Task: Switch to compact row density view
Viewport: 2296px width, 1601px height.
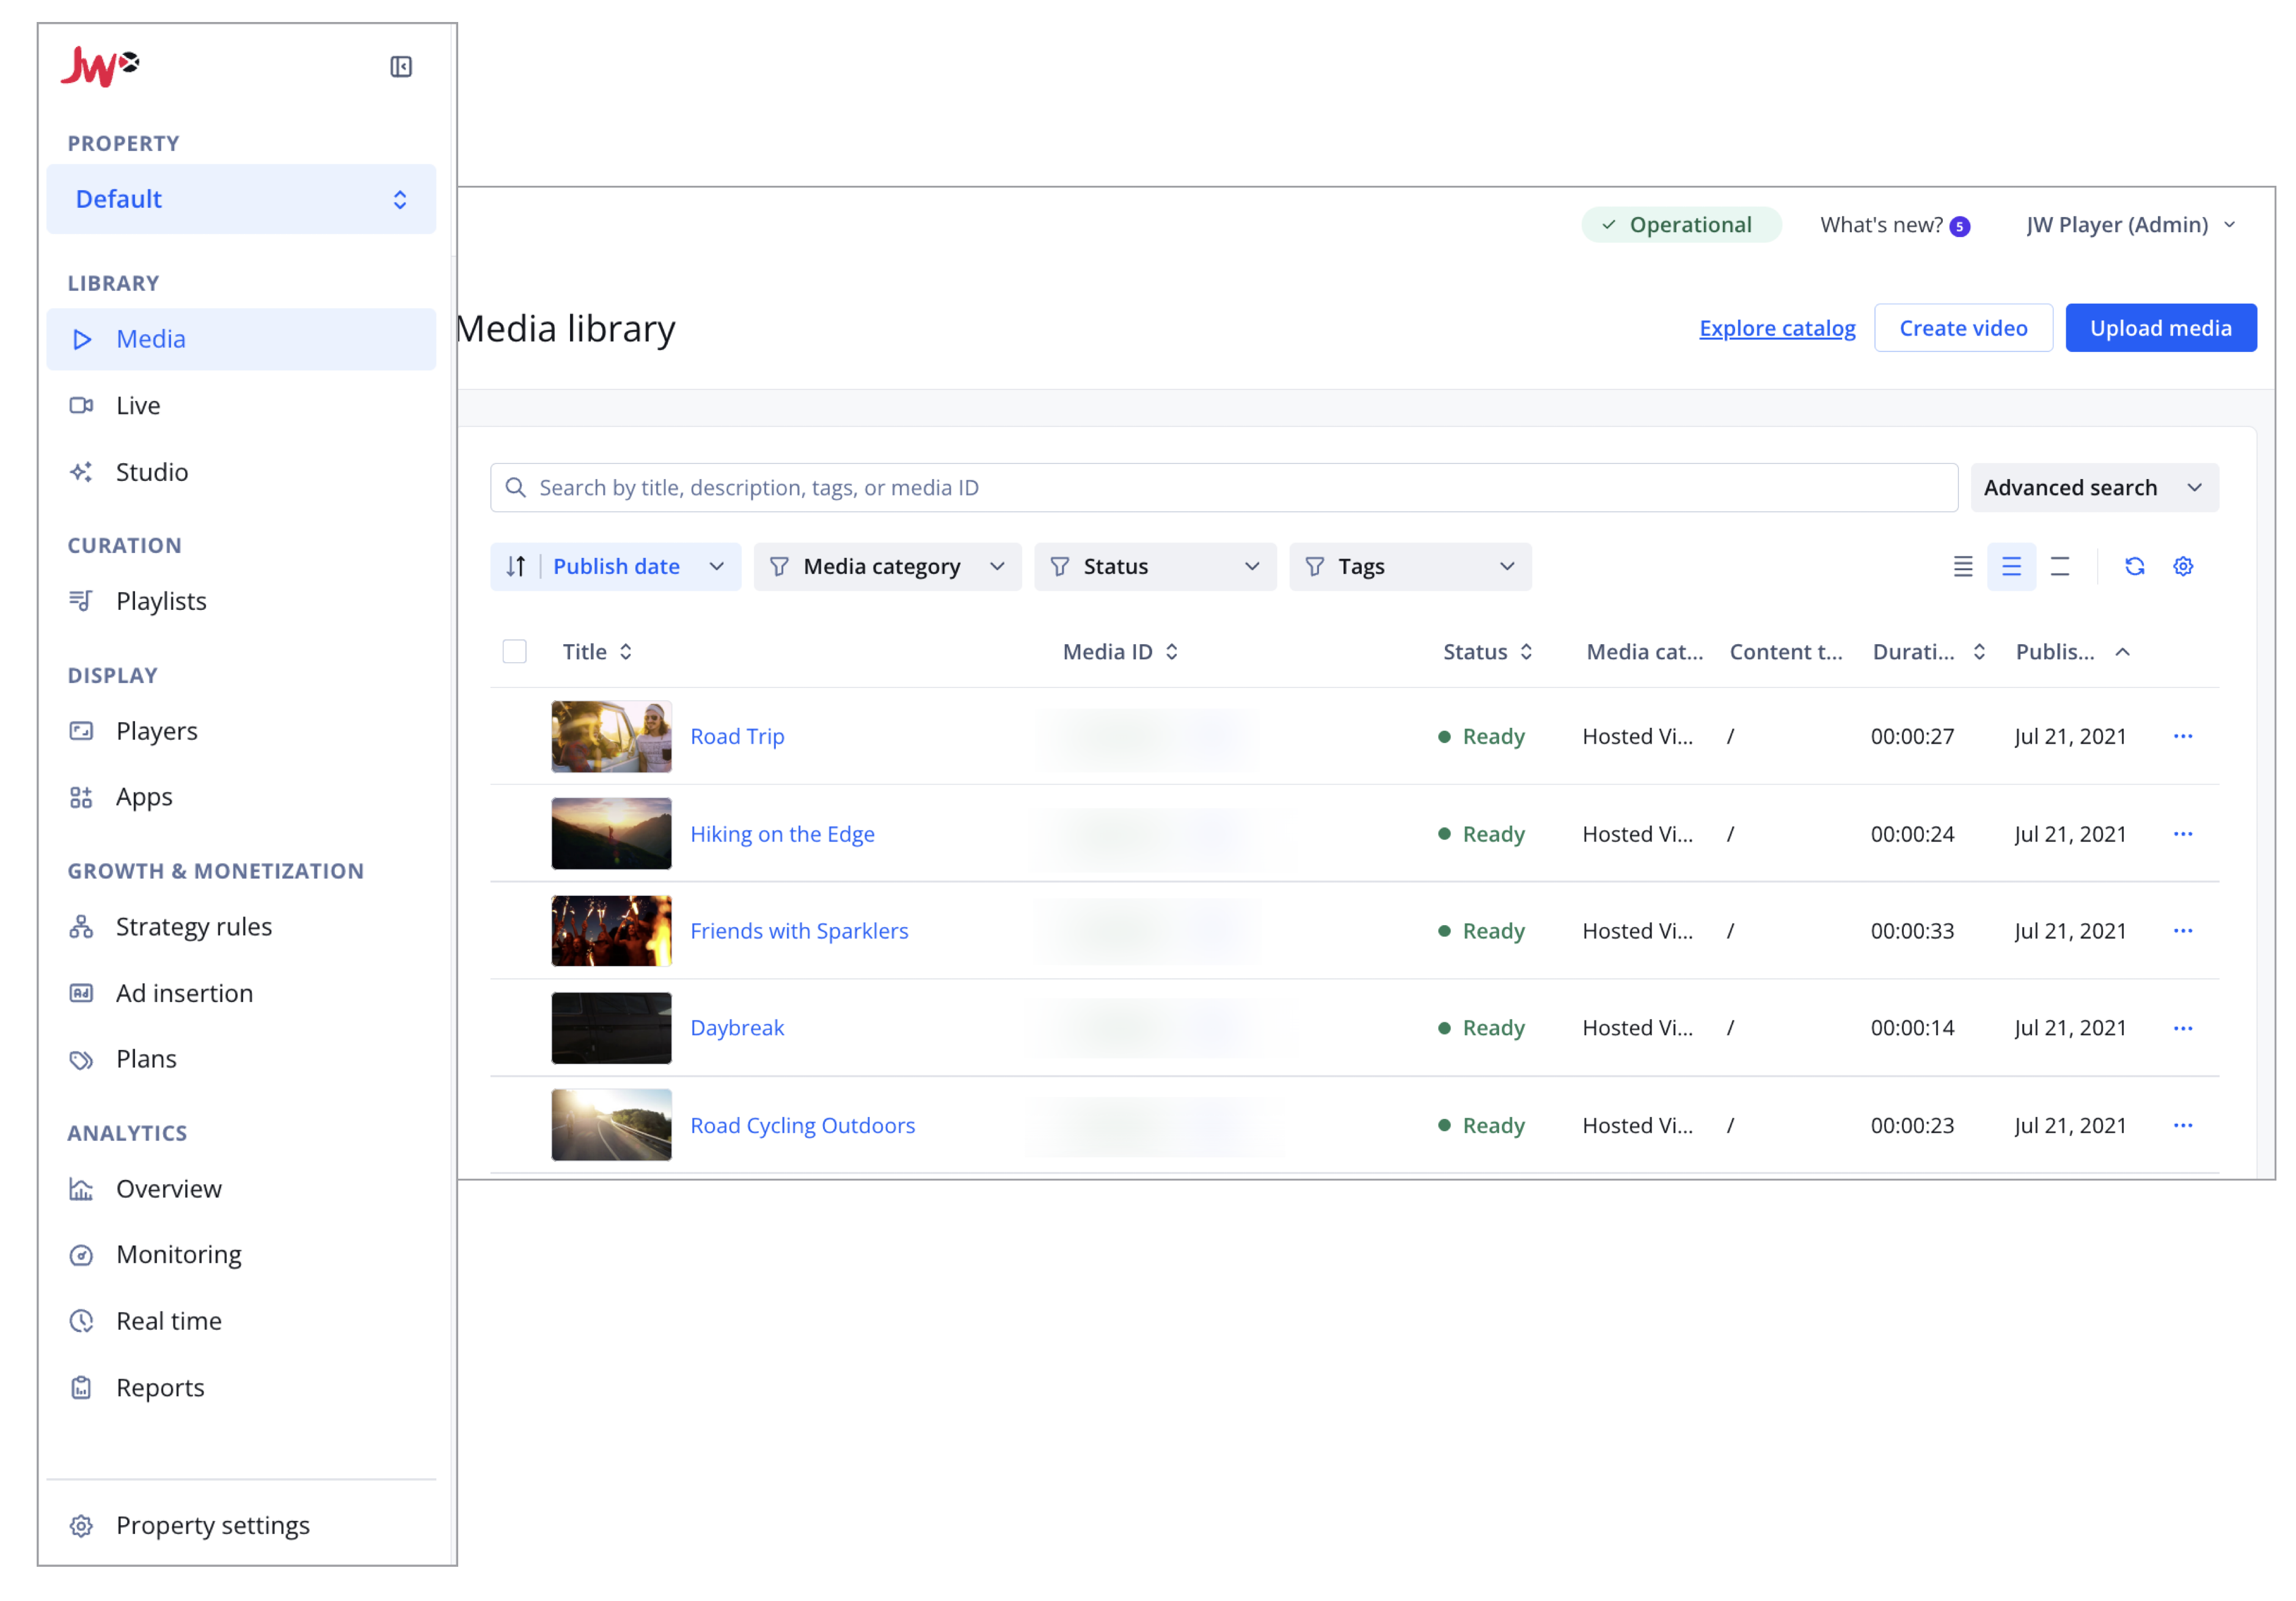Action: click(1963, 567)
